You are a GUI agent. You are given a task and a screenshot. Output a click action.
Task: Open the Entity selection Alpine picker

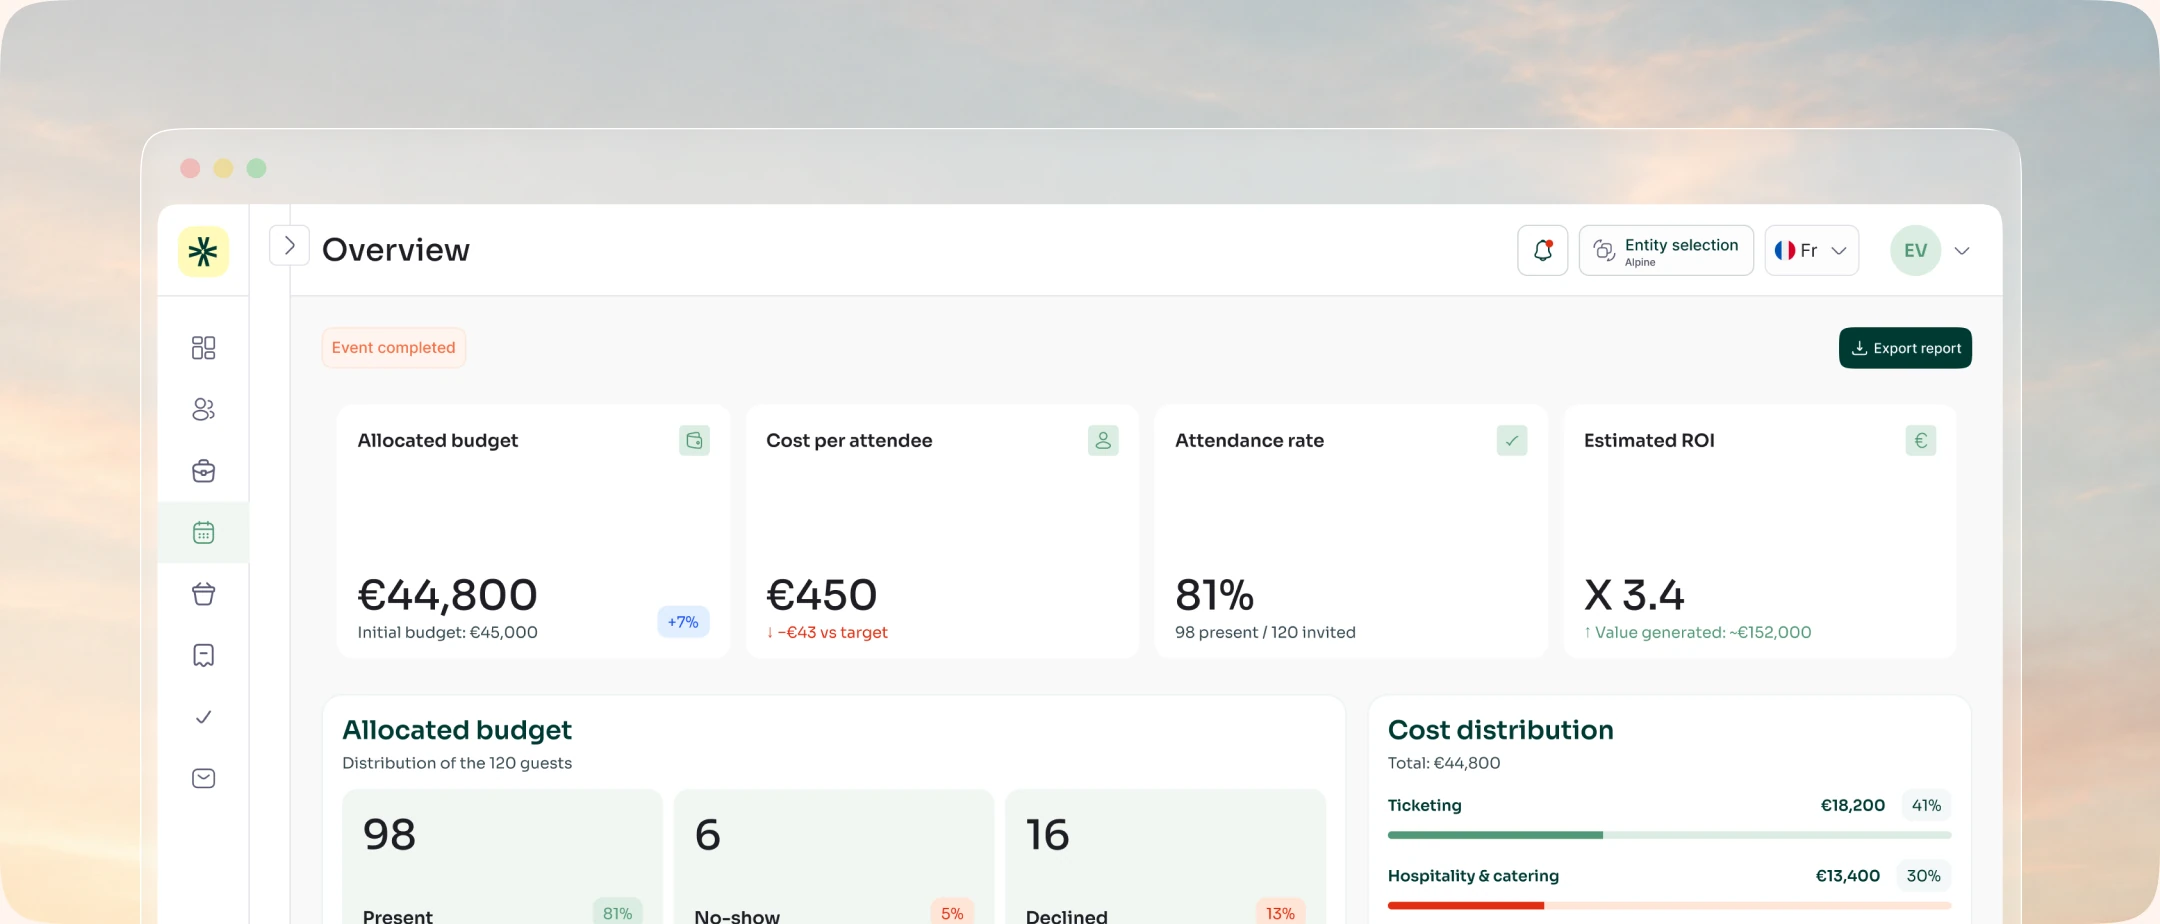[x=1666, y=250]
